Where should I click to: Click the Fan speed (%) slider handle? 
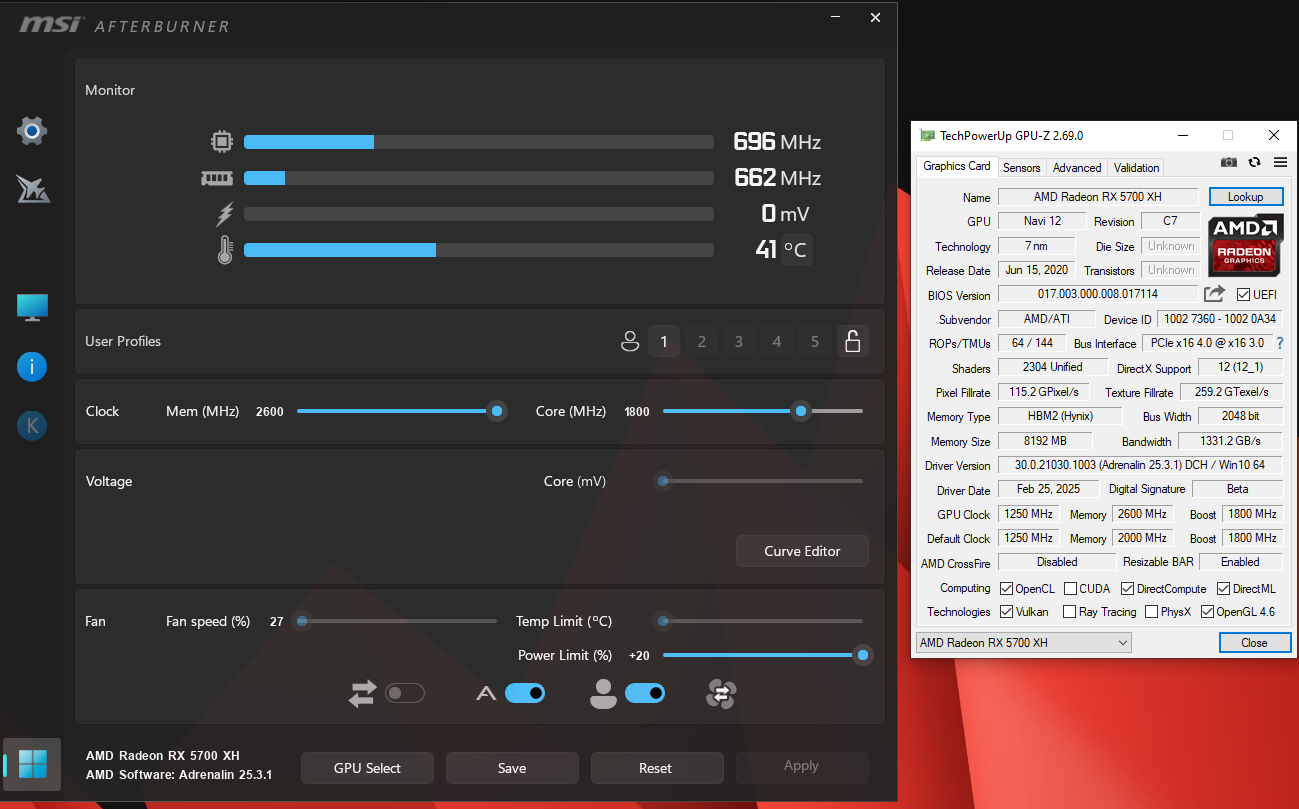302,621
